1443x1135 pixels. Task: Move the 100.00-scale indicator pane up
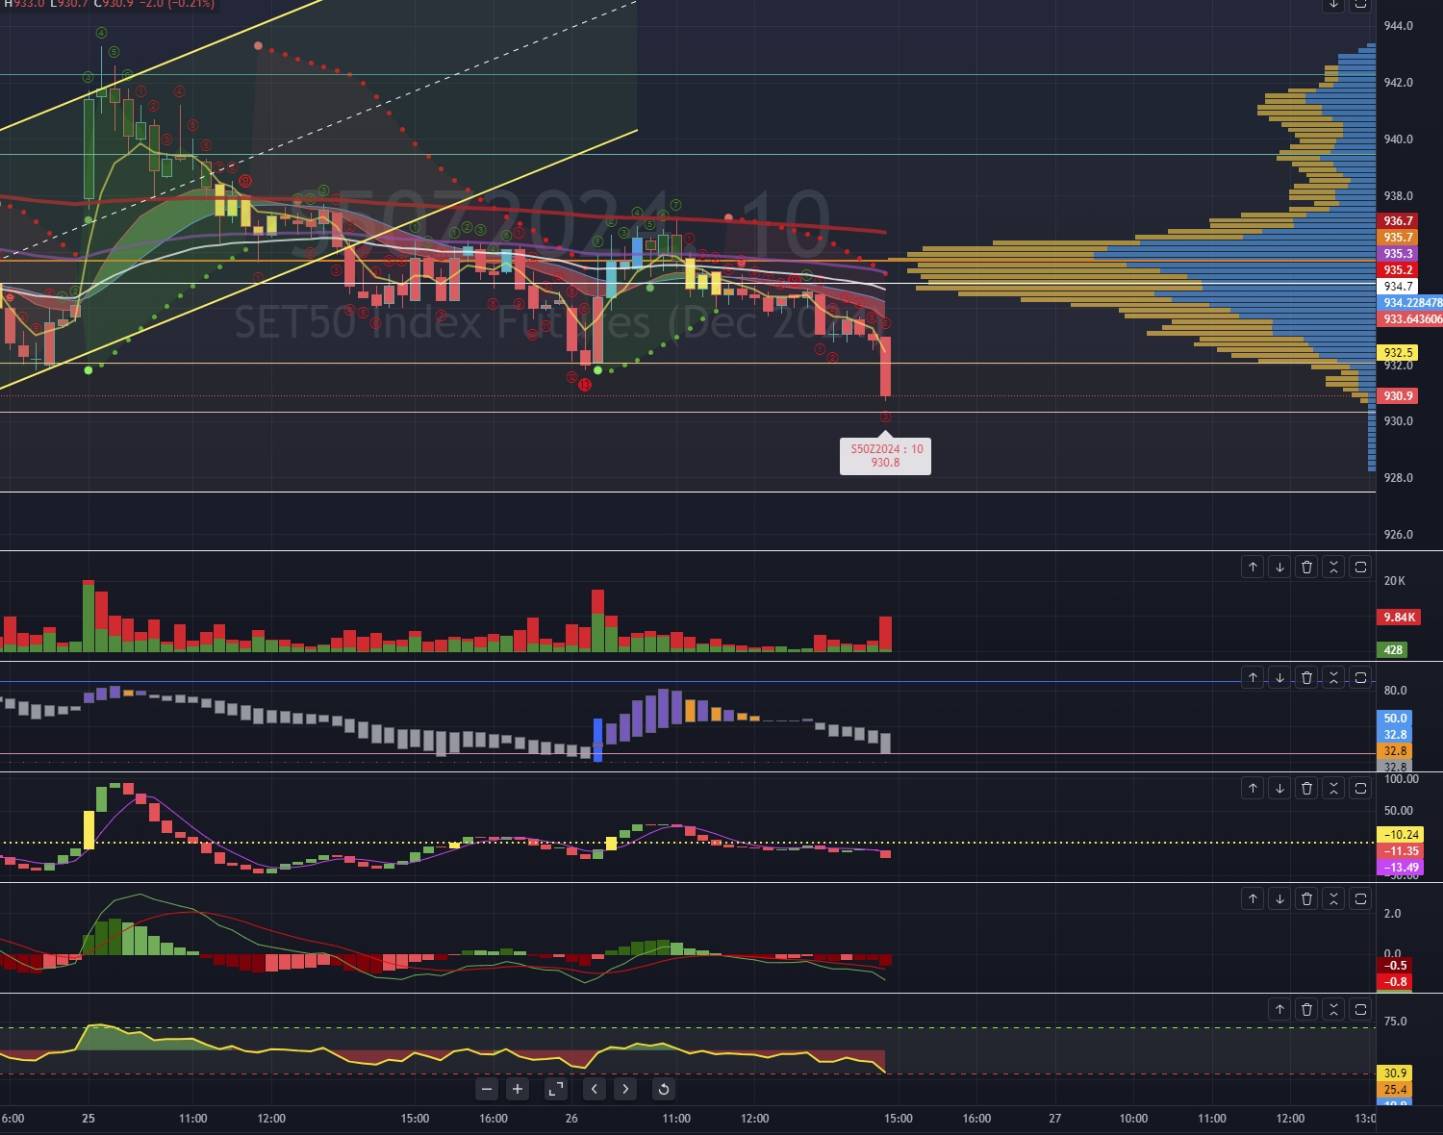[x=1253, y=789]
